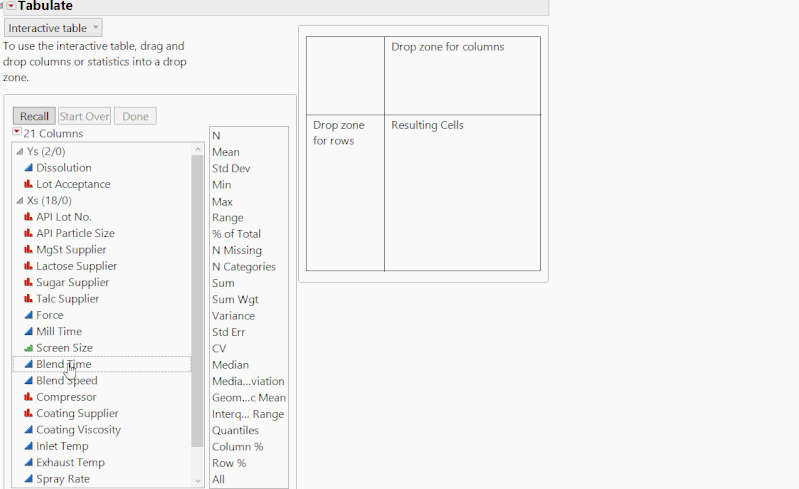Image resolution: width=799 pixels, height=489 pixels.
Task: Open the Interactive table dropdown
Action: coord(53,28)
